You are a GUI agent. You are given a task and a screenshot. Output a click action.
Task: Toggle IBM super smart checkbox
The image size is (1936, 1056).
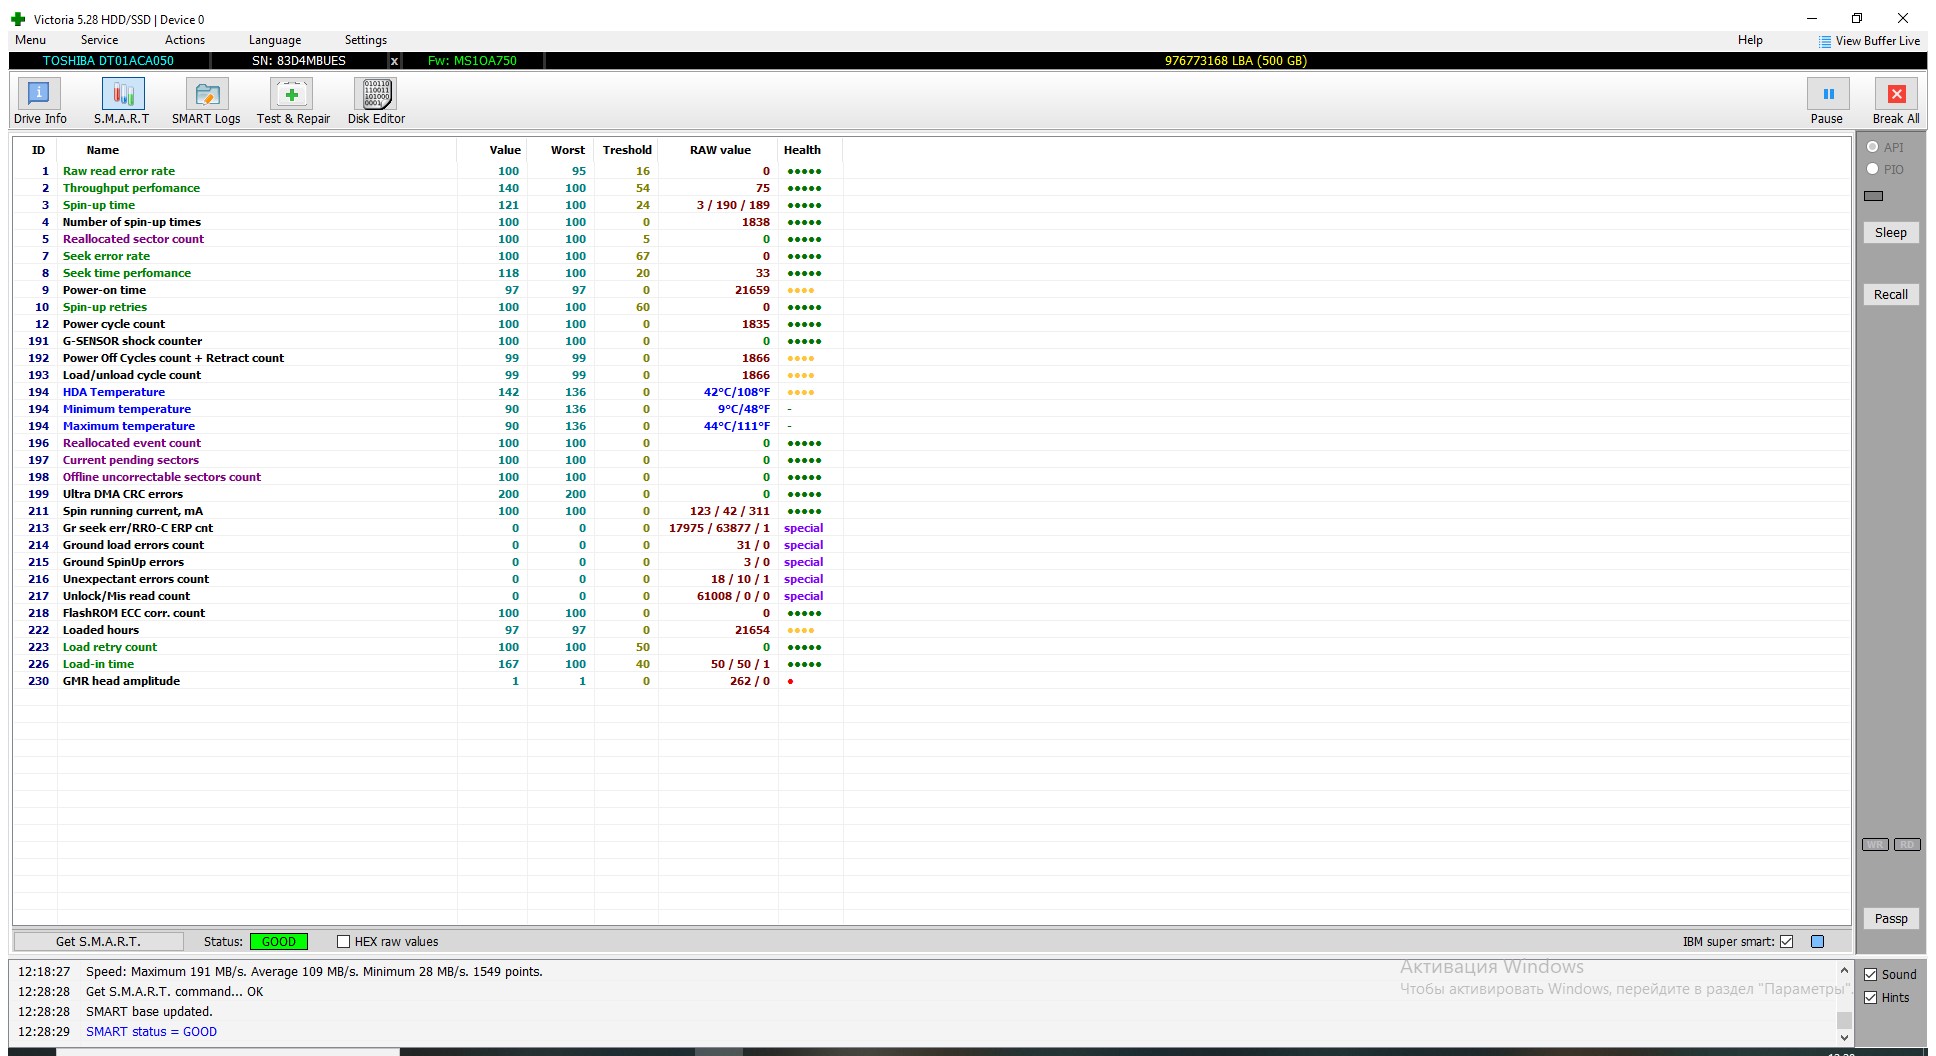point(1787,942)
